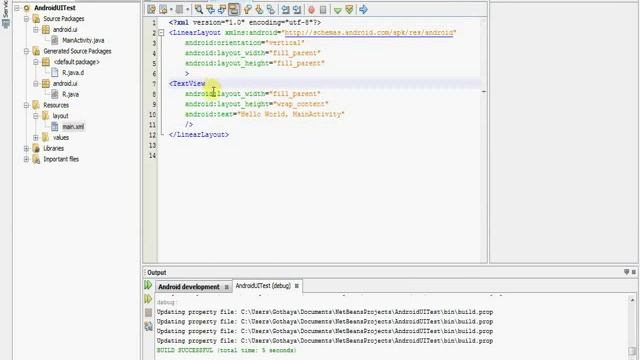Open Ant settings icon in Output panel
The height and width of the screenshot is (360, 640).
click(x=148, y=326)
